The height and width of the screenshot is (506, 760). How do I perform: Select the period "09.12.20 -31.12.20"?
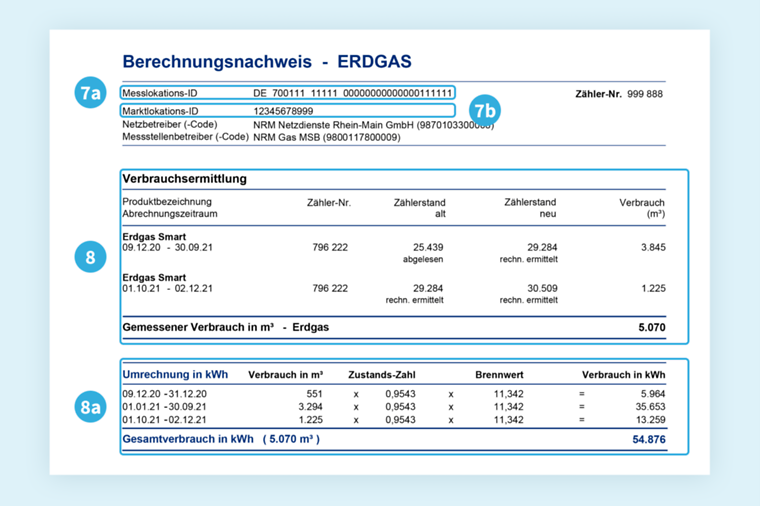[164, 394]
